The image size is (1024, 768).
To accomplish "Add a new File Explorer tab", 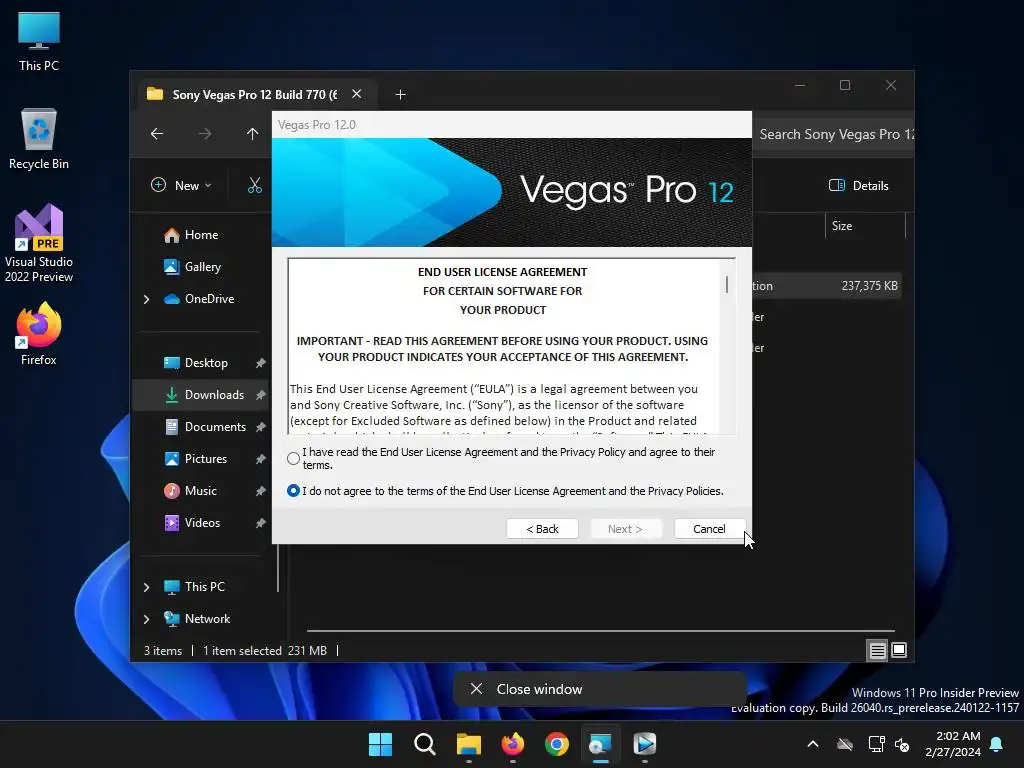I will 400,95.
